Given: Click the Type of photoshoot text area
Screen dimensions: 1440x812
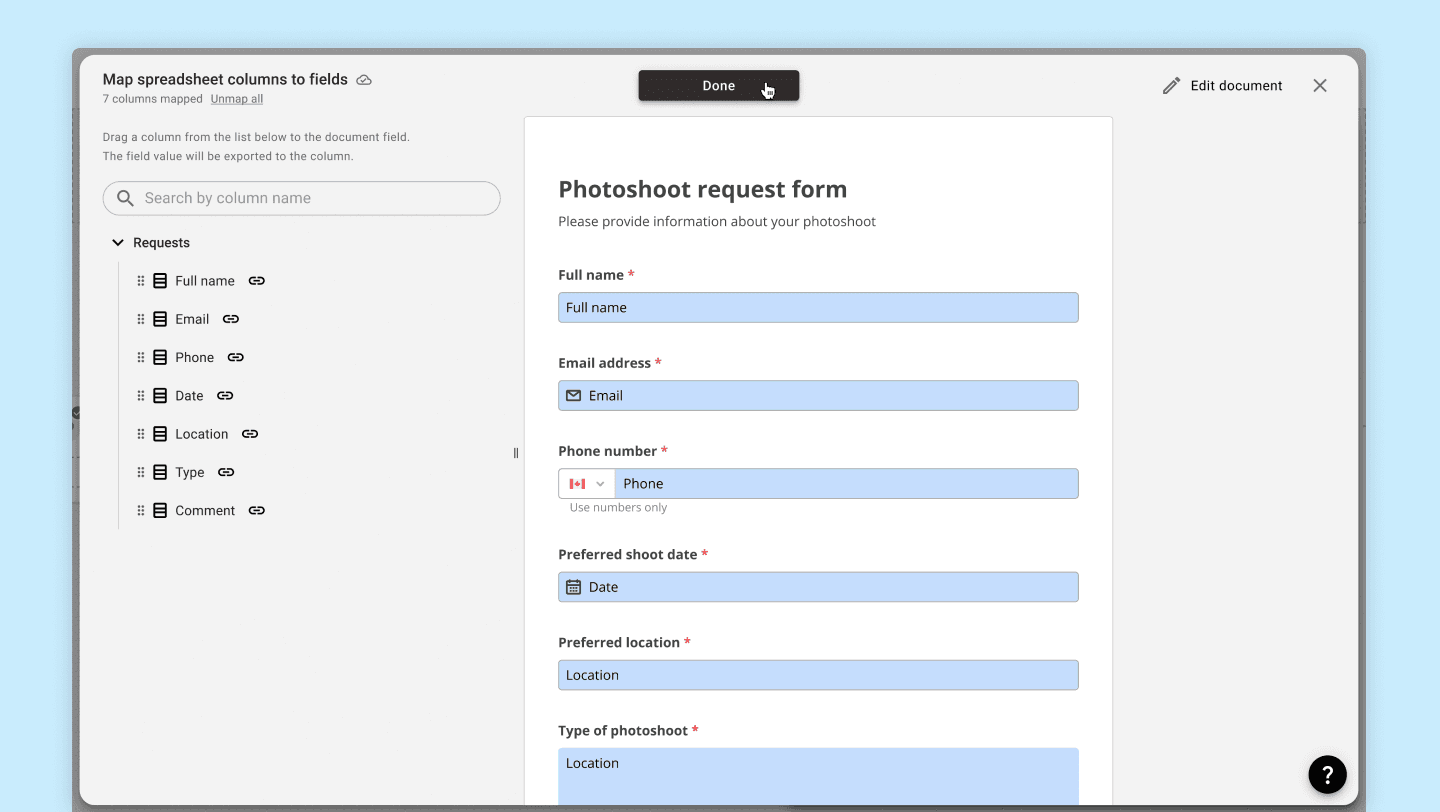Looking at the screenshot, I should point(818,777).
